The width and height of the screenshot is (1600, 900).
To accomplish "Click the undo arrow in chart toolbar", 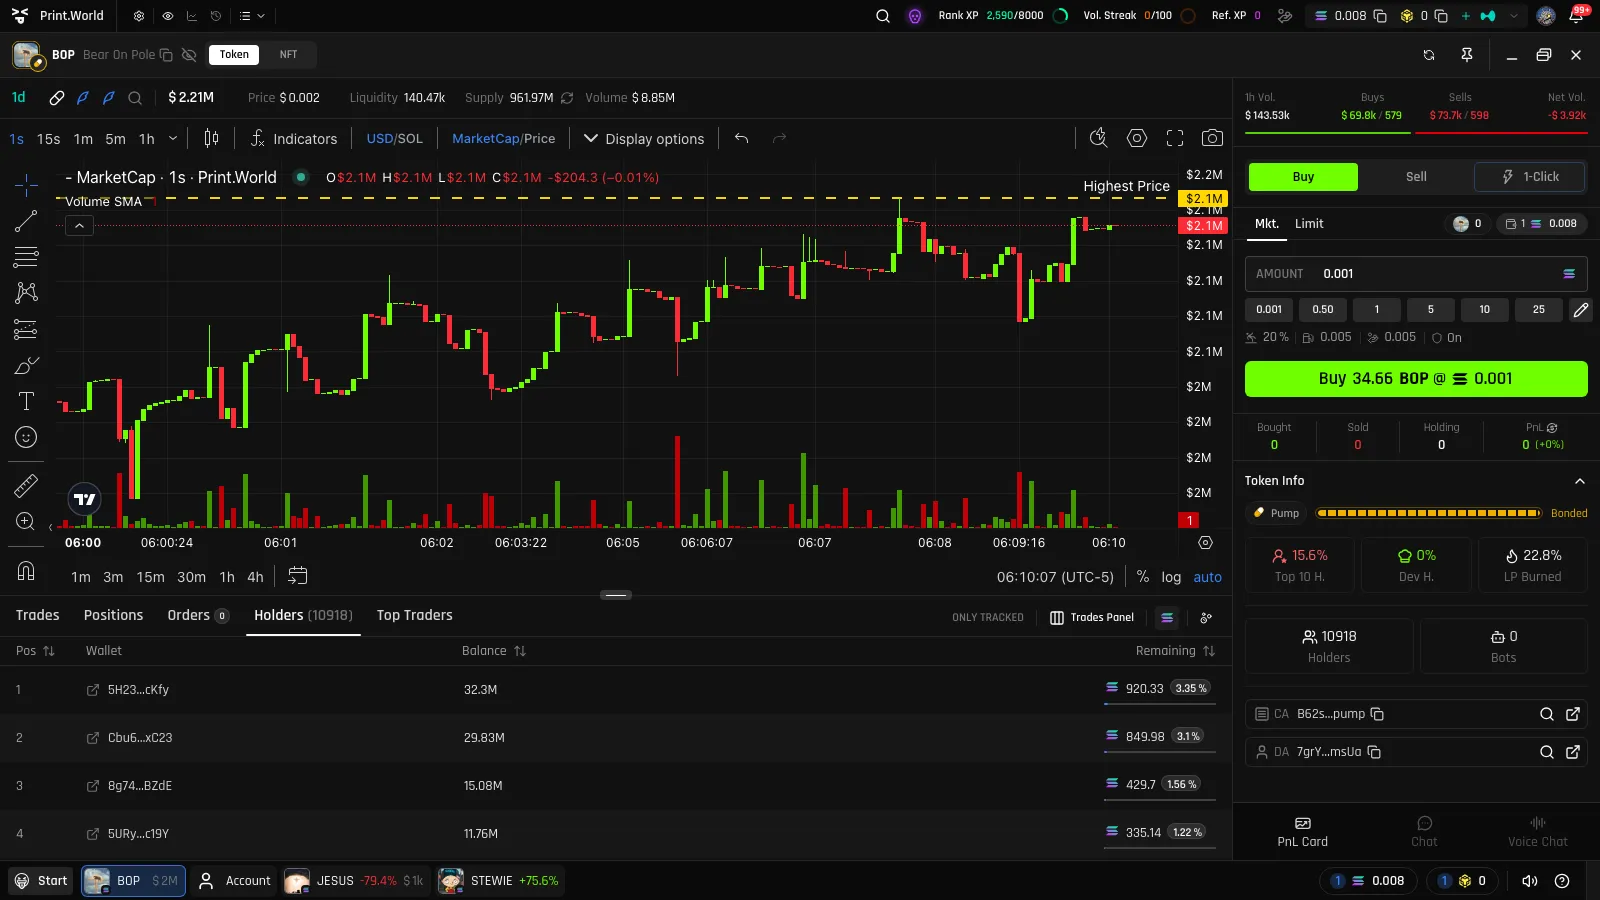I will [741, 138].
